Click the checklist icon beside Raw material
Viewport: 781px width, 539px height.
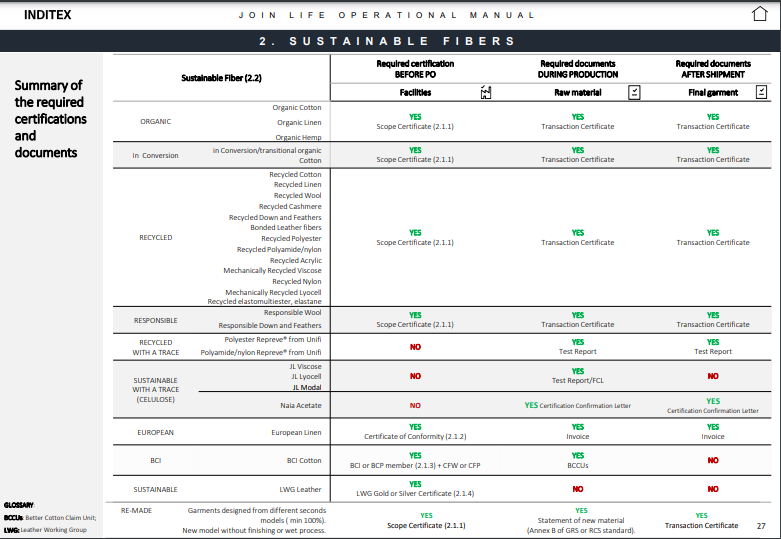[x=633, y=92]
